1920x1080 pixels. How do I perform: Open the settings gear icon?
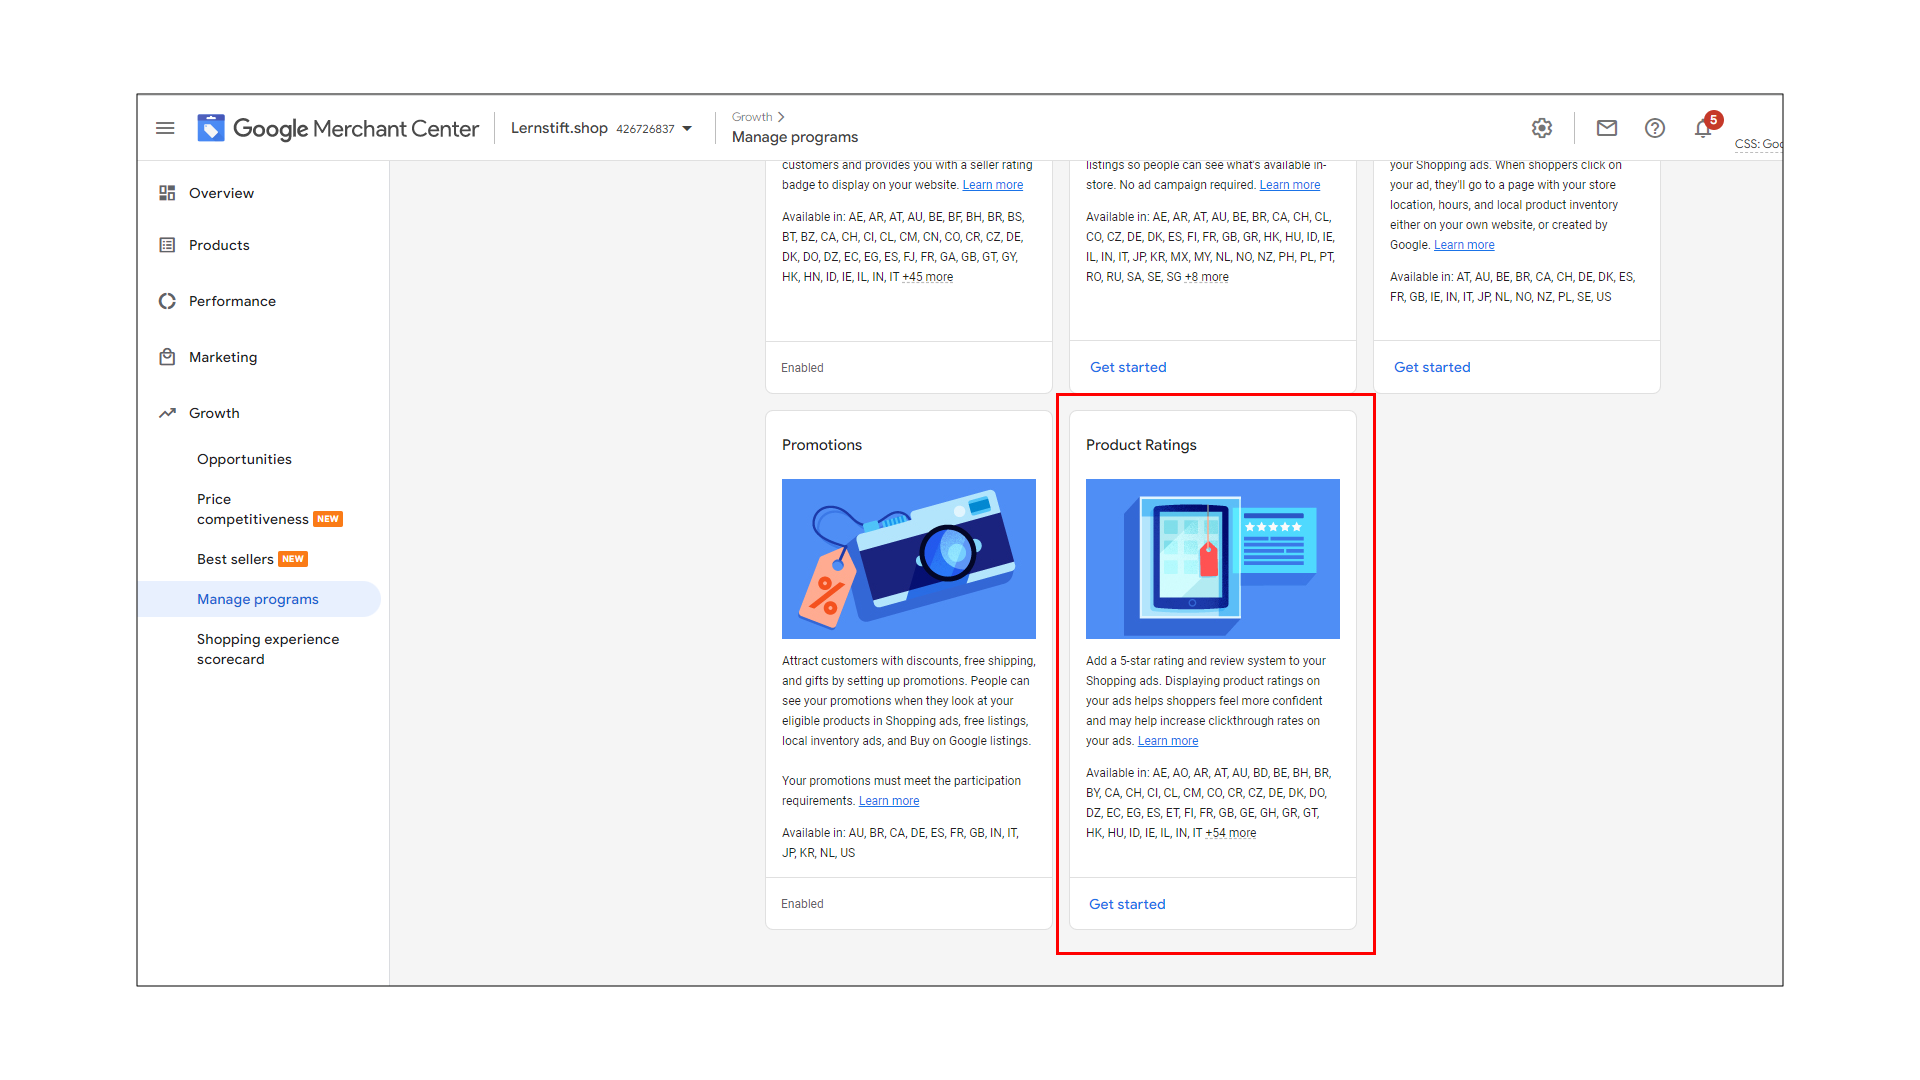[1542, 128]
